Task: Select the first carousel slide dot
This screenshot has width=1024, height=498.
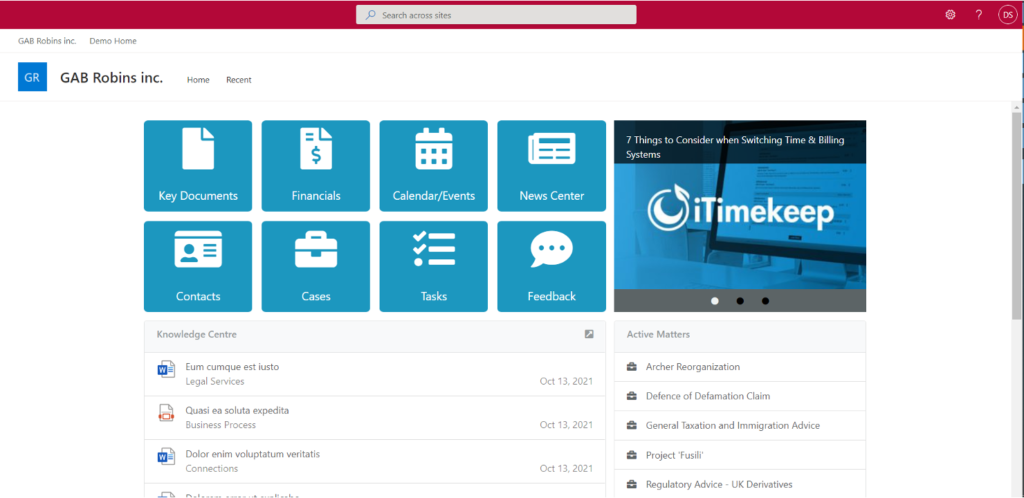Action: click(714, 300)
